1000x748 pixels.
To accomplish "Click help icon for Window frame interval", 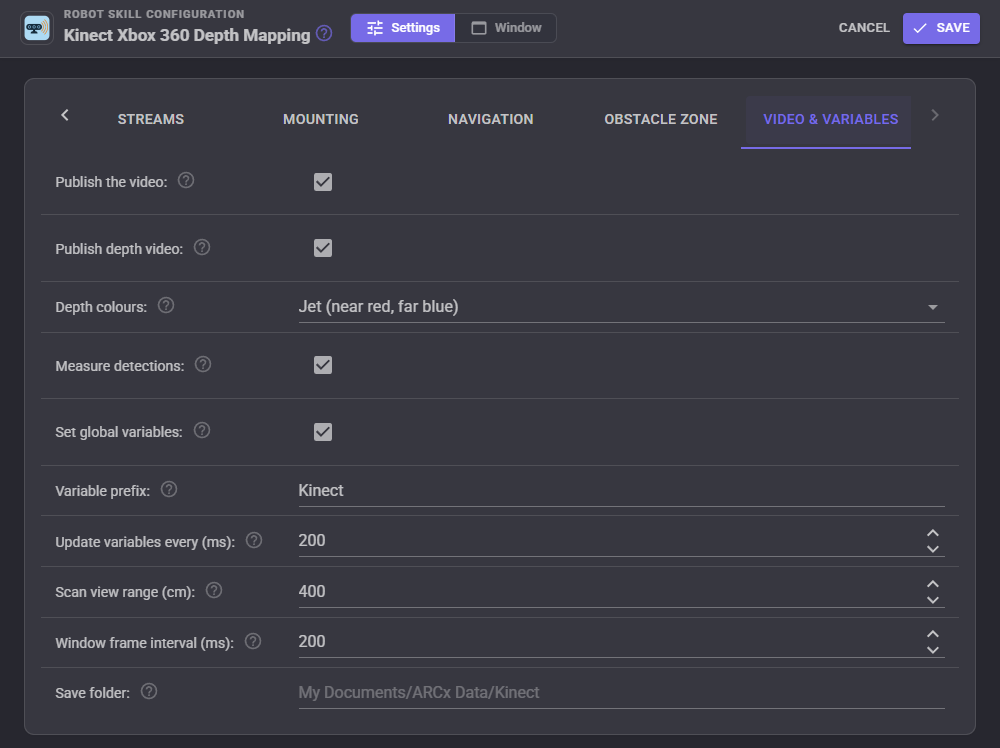I will tap(253, 641).
